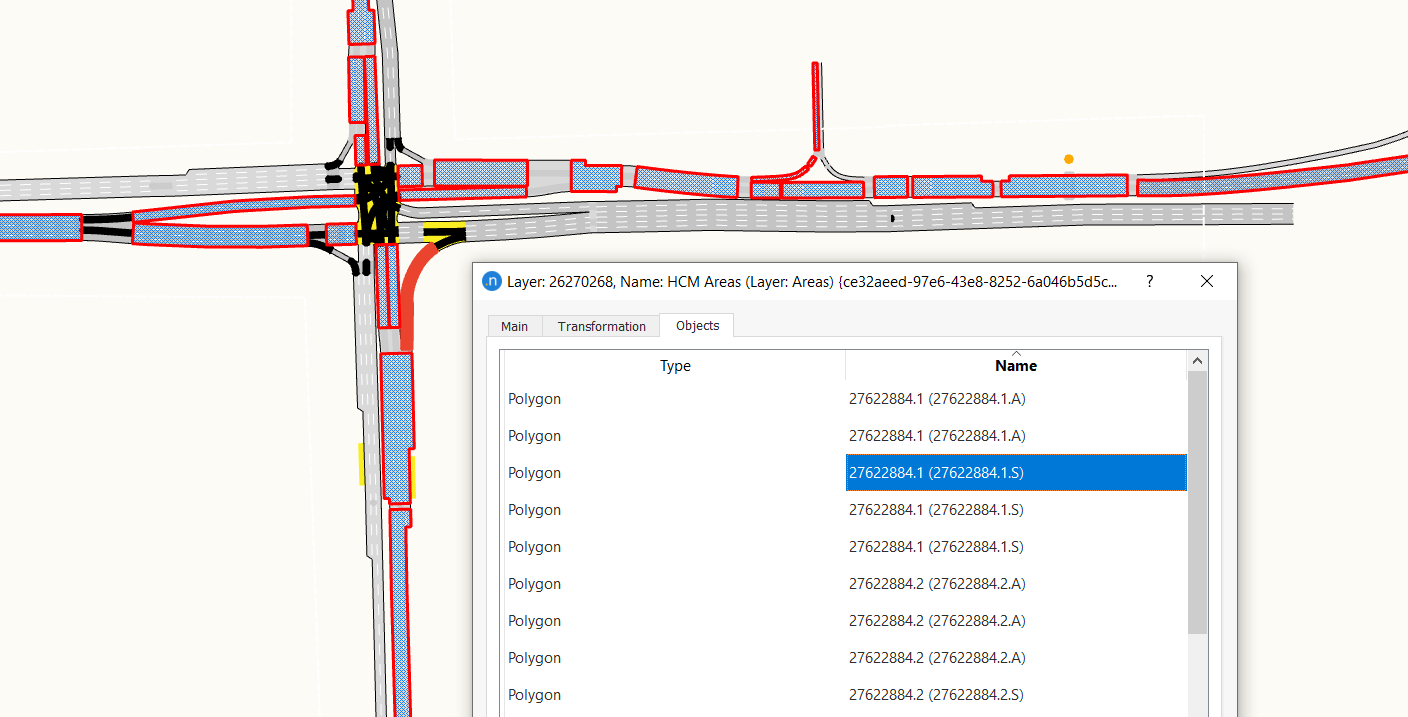Open the Transformation tab
Viewport: 1408px width, 717px height.
[601, 326]
